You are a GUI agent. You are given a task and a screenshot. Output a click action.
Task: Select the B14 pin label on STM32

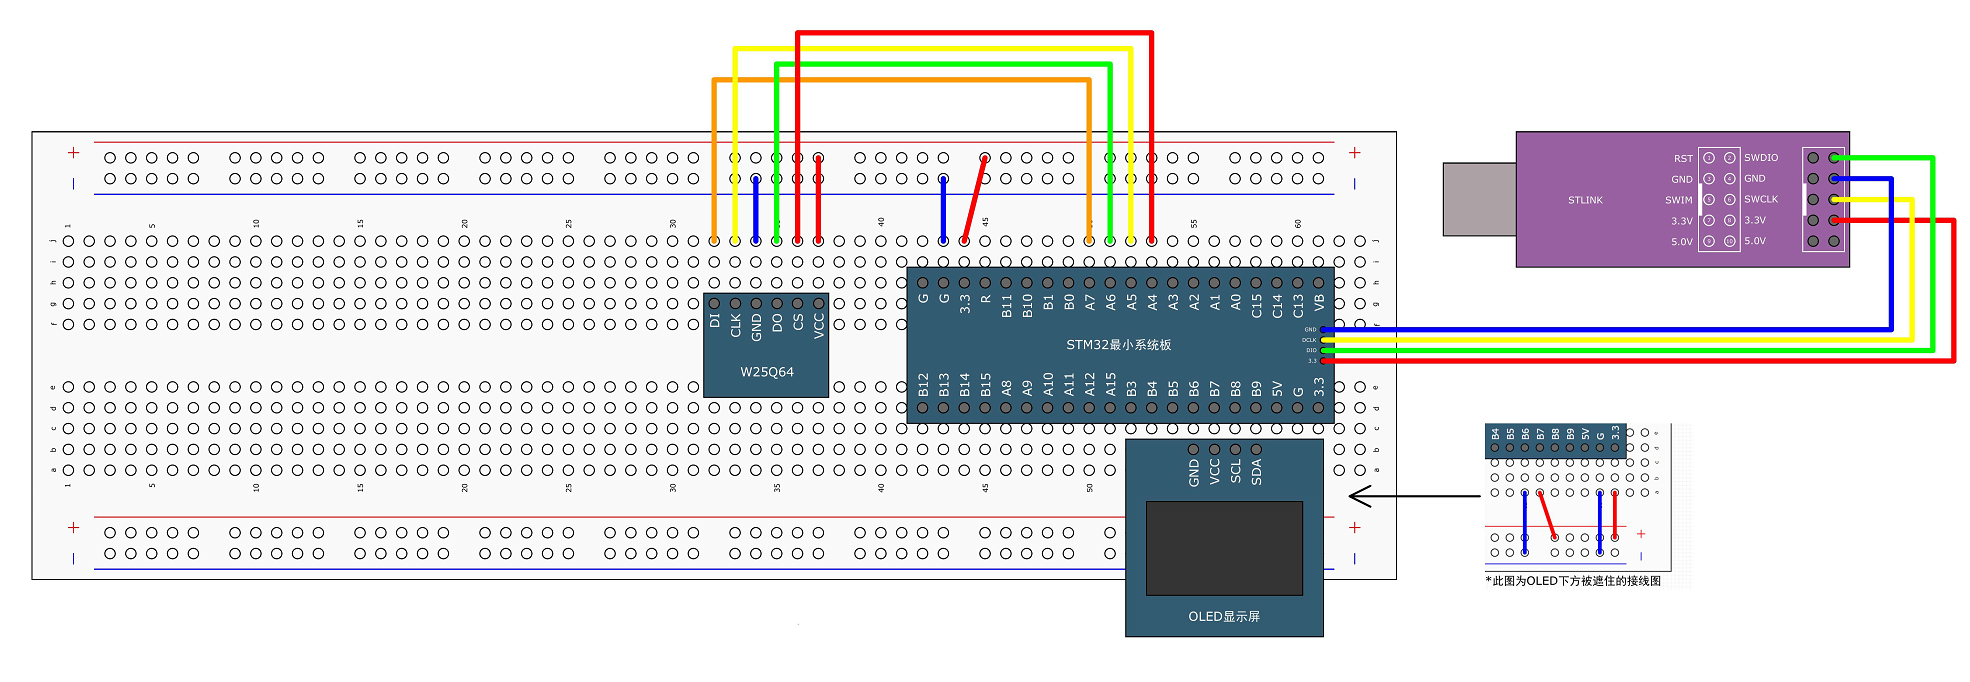click(x=965, y=385)
